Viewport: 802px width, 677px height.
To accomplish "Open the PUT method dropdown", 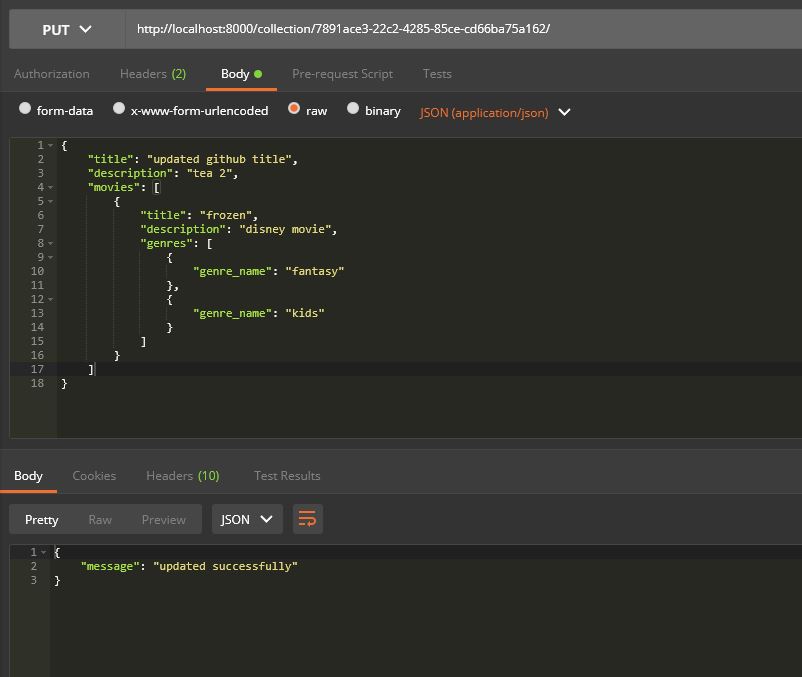I will pos(66,30).
